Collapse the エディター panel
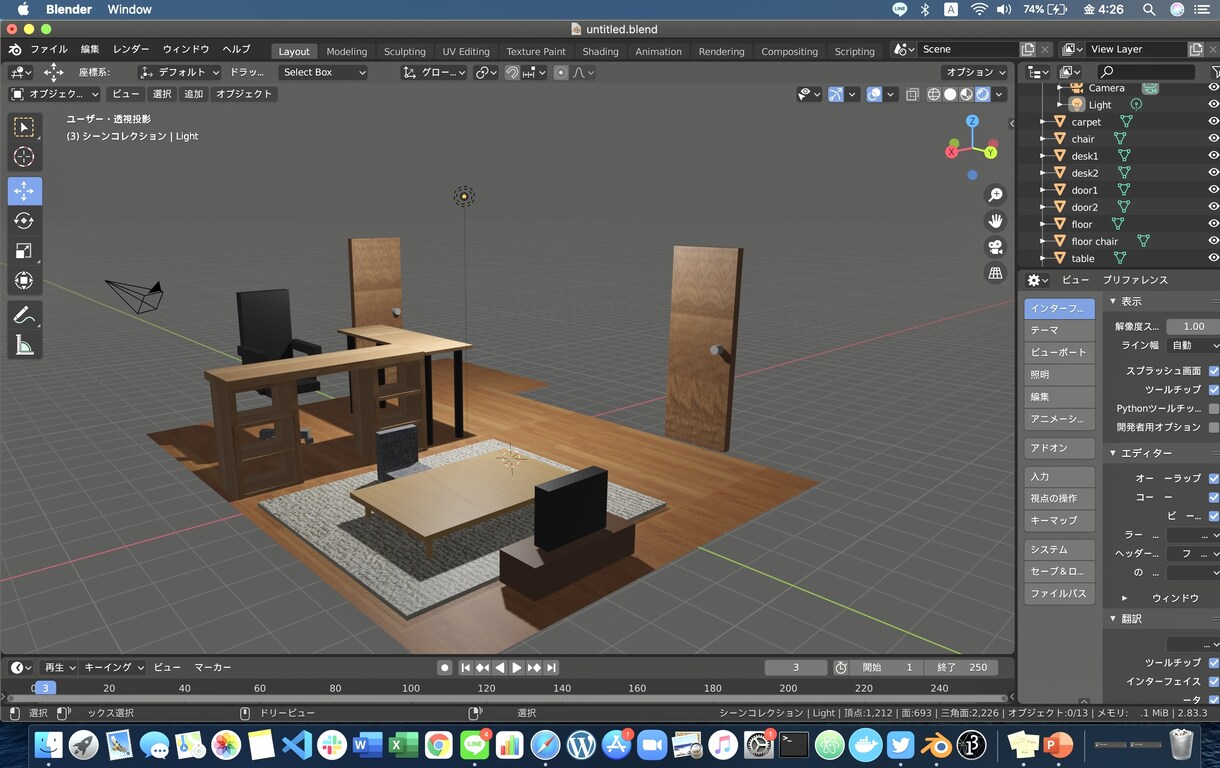1220x768 pixels. pyautogui.click(x=1114, y=453)
